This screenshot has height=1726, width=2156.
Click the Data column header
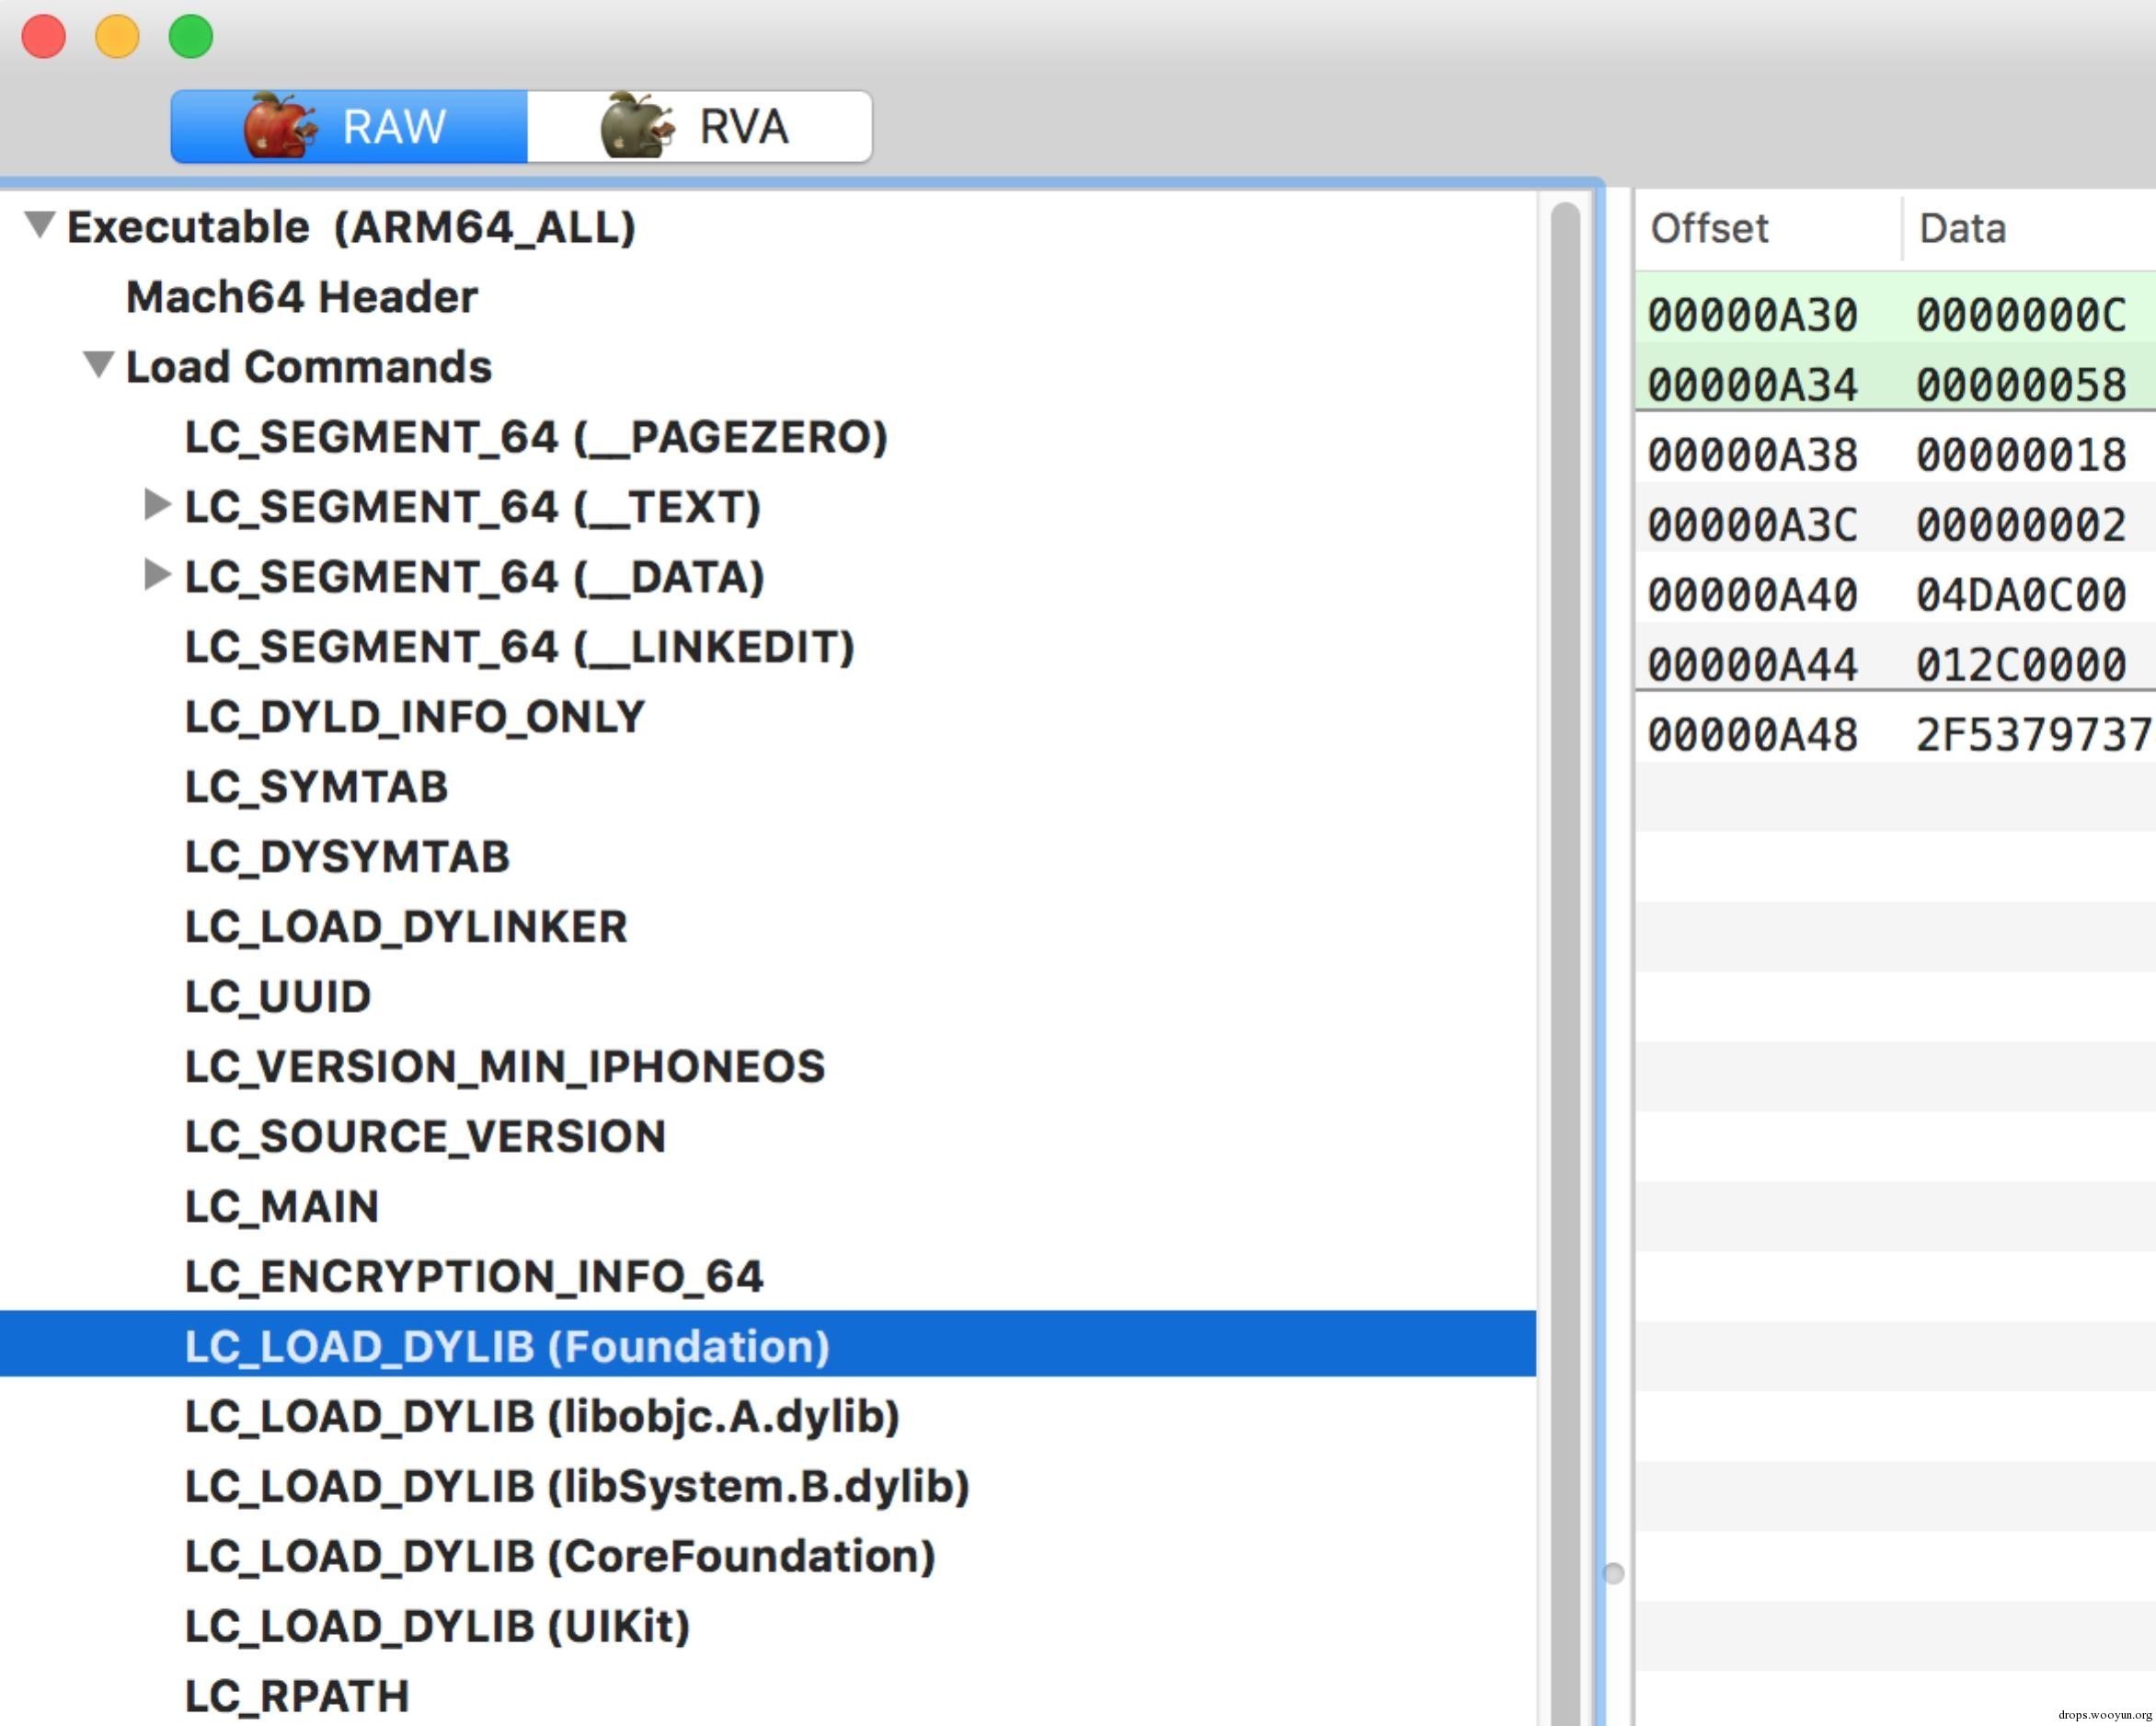pyautogui.click(x=1962, y=229)
